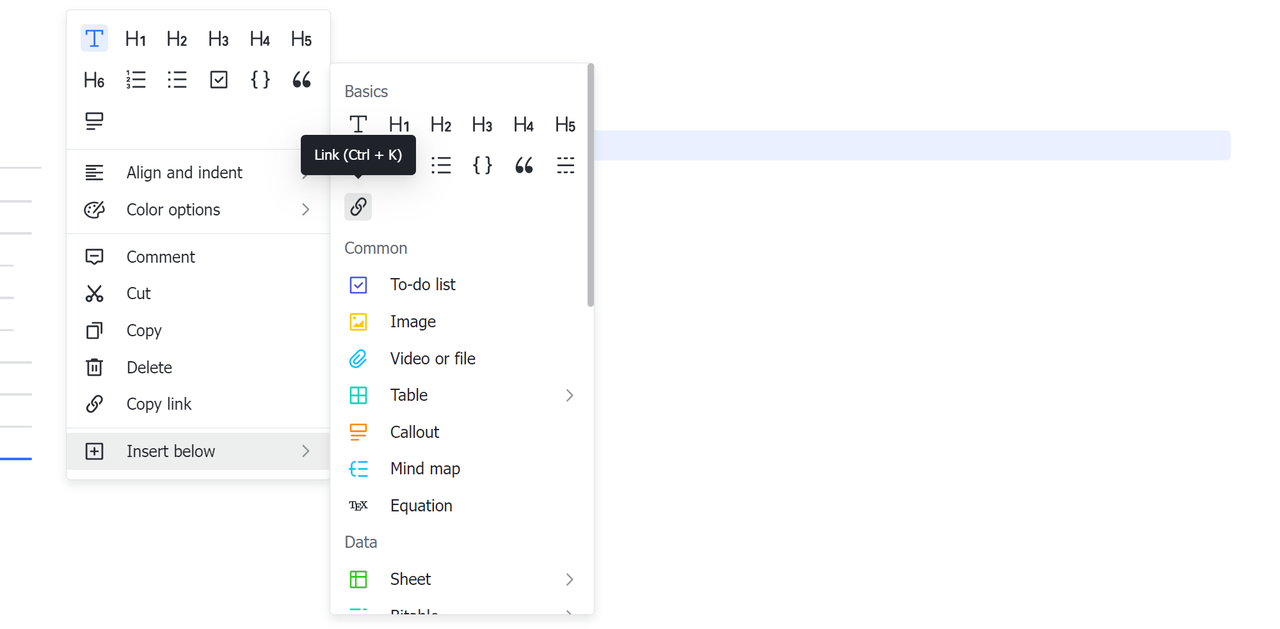1280x629 pixels.
Task: Insert a Callout from Common list
Action: pyautogui.click(x=460, y=432)
